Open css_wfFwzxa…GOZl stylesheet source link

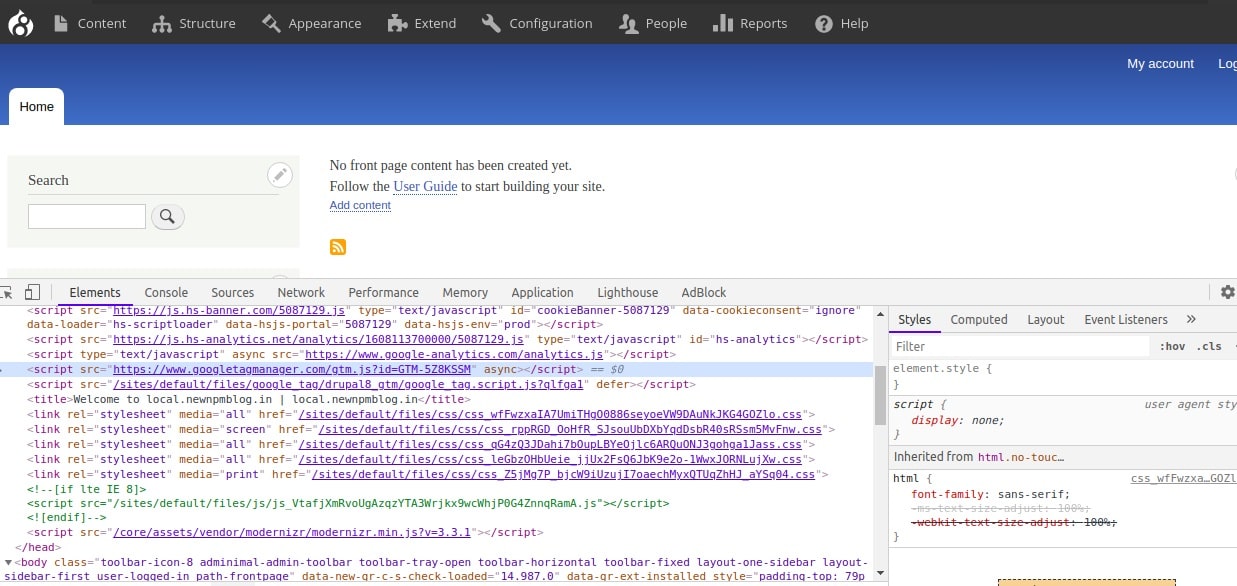[x=1184, y=479]
